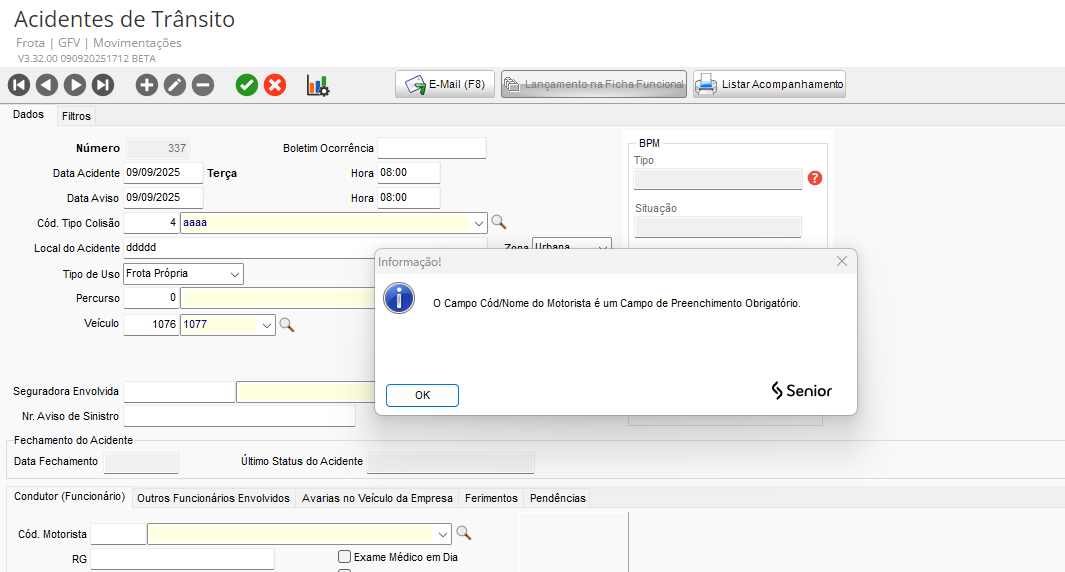Viewport: 1065px width, 572px height.
Task: Click OK in the information dialog
Action: [422, 395]
